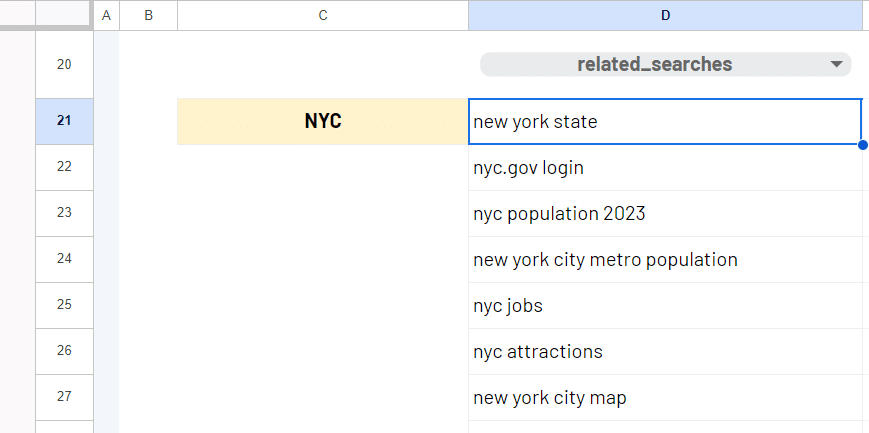This screenshot has height=433, width=869.
Task: Select the highlighted column D header
Action: tap(666, 15)
